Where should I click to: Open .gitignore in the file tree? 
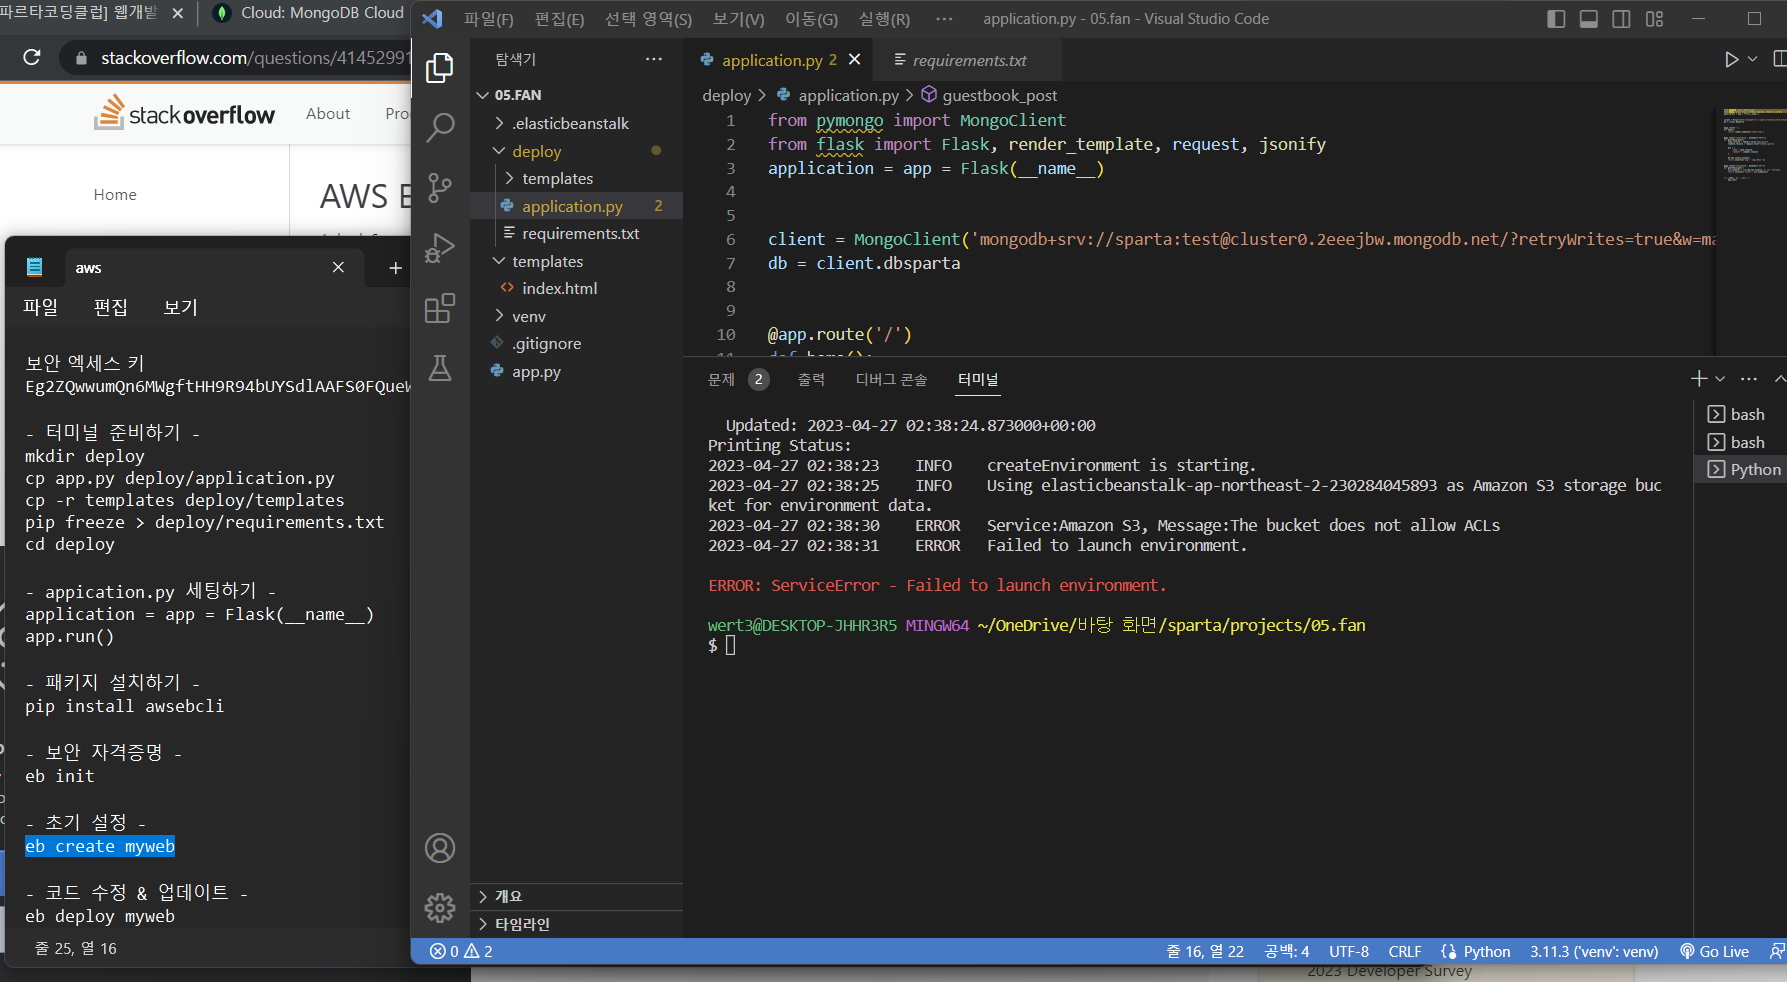click(x=576, y=343)
